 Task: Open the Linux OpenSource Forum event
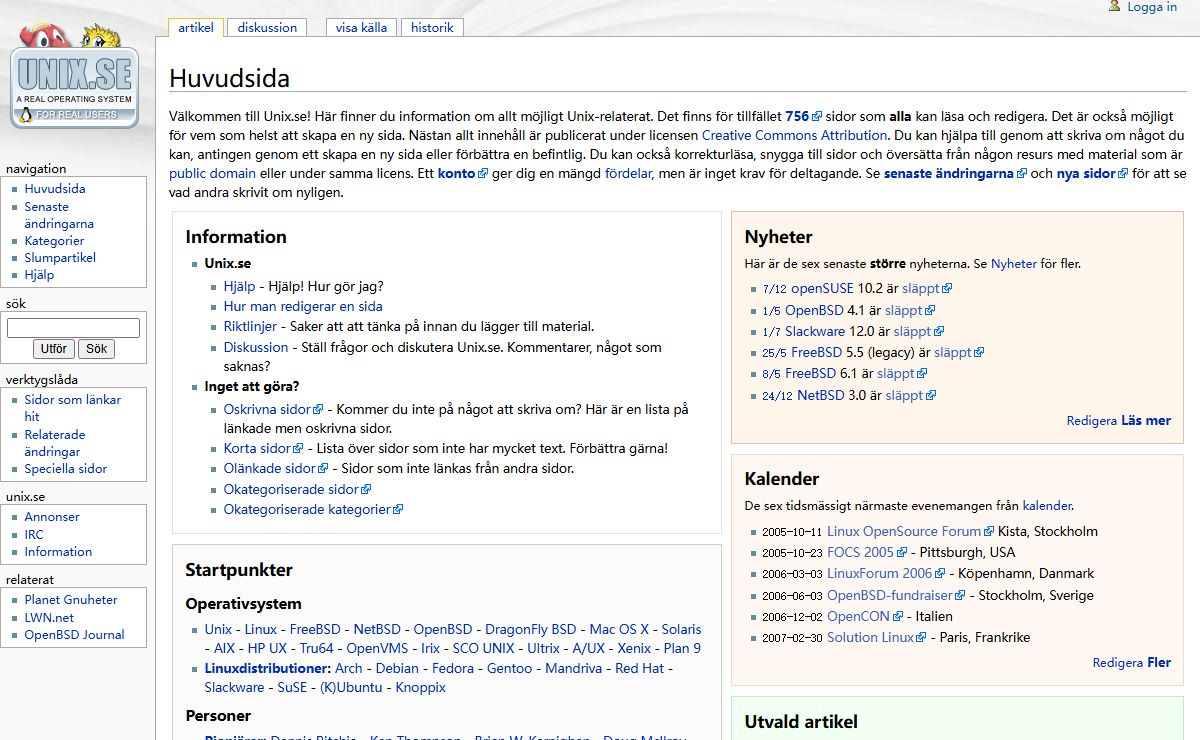(910, 531)
